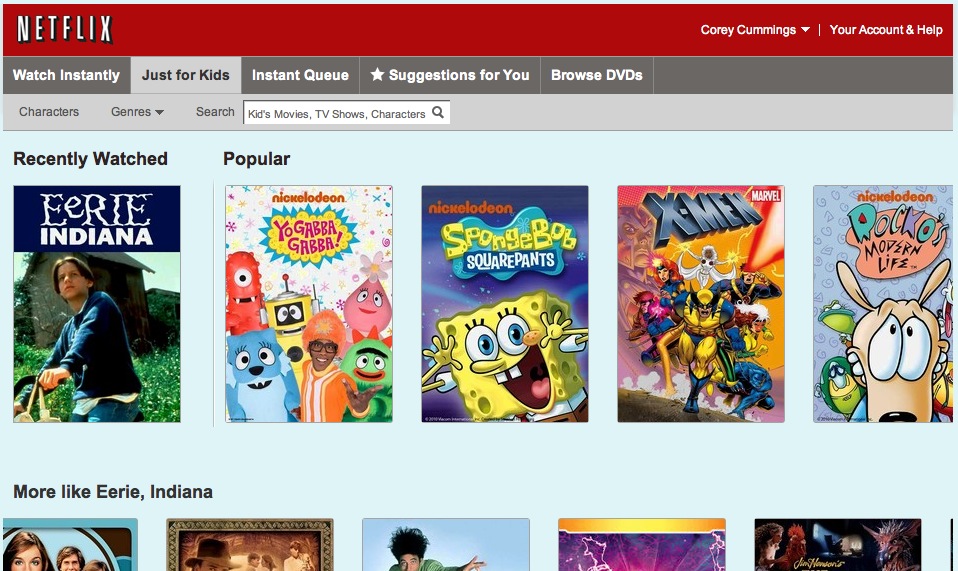Open Your Account & Help link
The height and width of the screenshot is (571, 958).
[886, 29]
